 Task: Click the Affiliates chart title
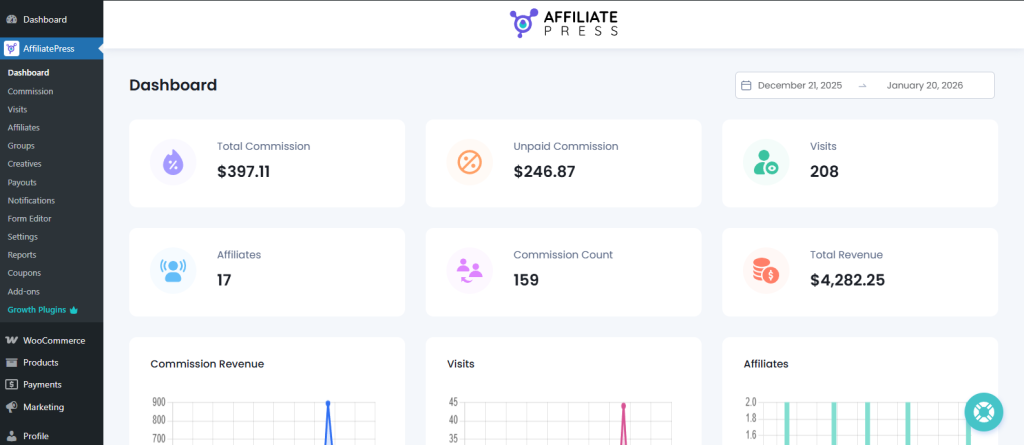(766, 364)
